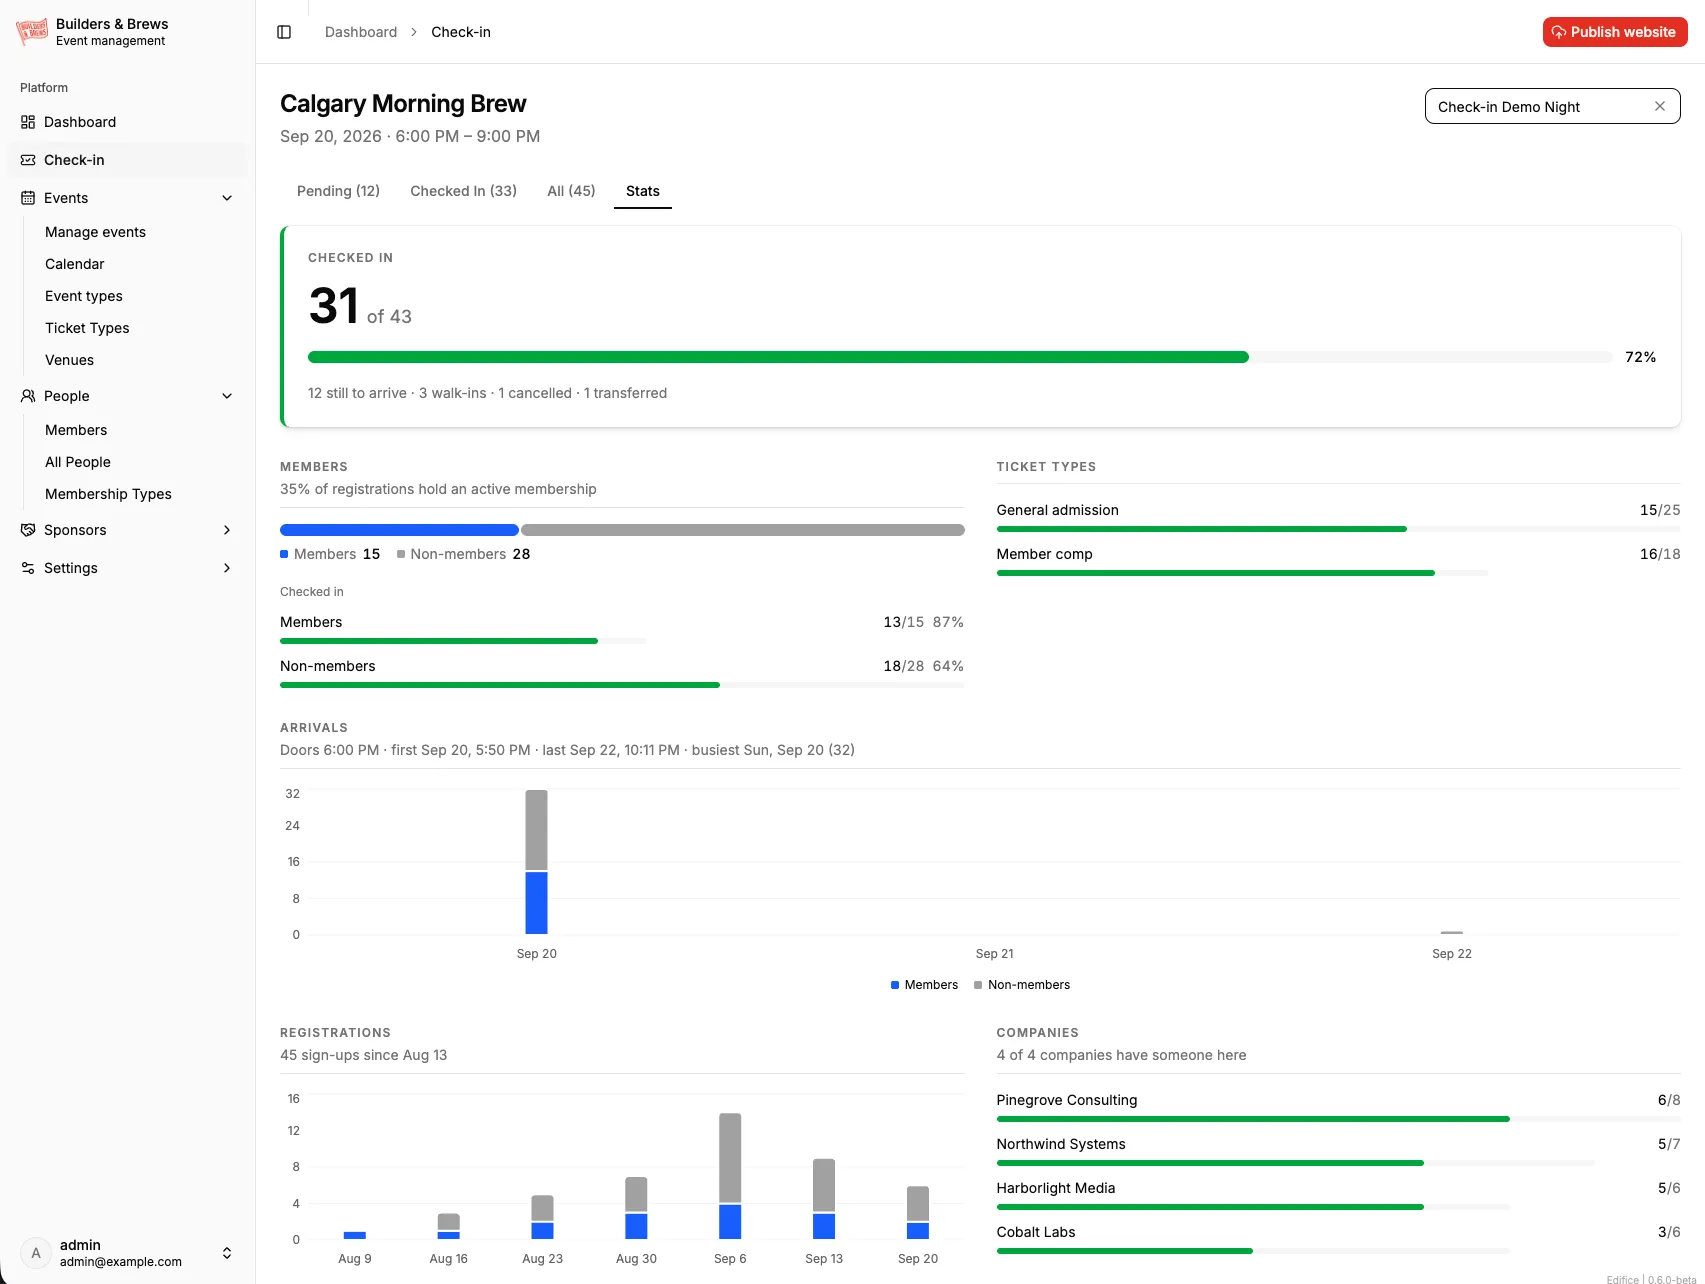This screenshot has height=1284, width=1705.
Task: Open Membership Types in sidebar
Action: pyautogui.click(x=108, y=494)
